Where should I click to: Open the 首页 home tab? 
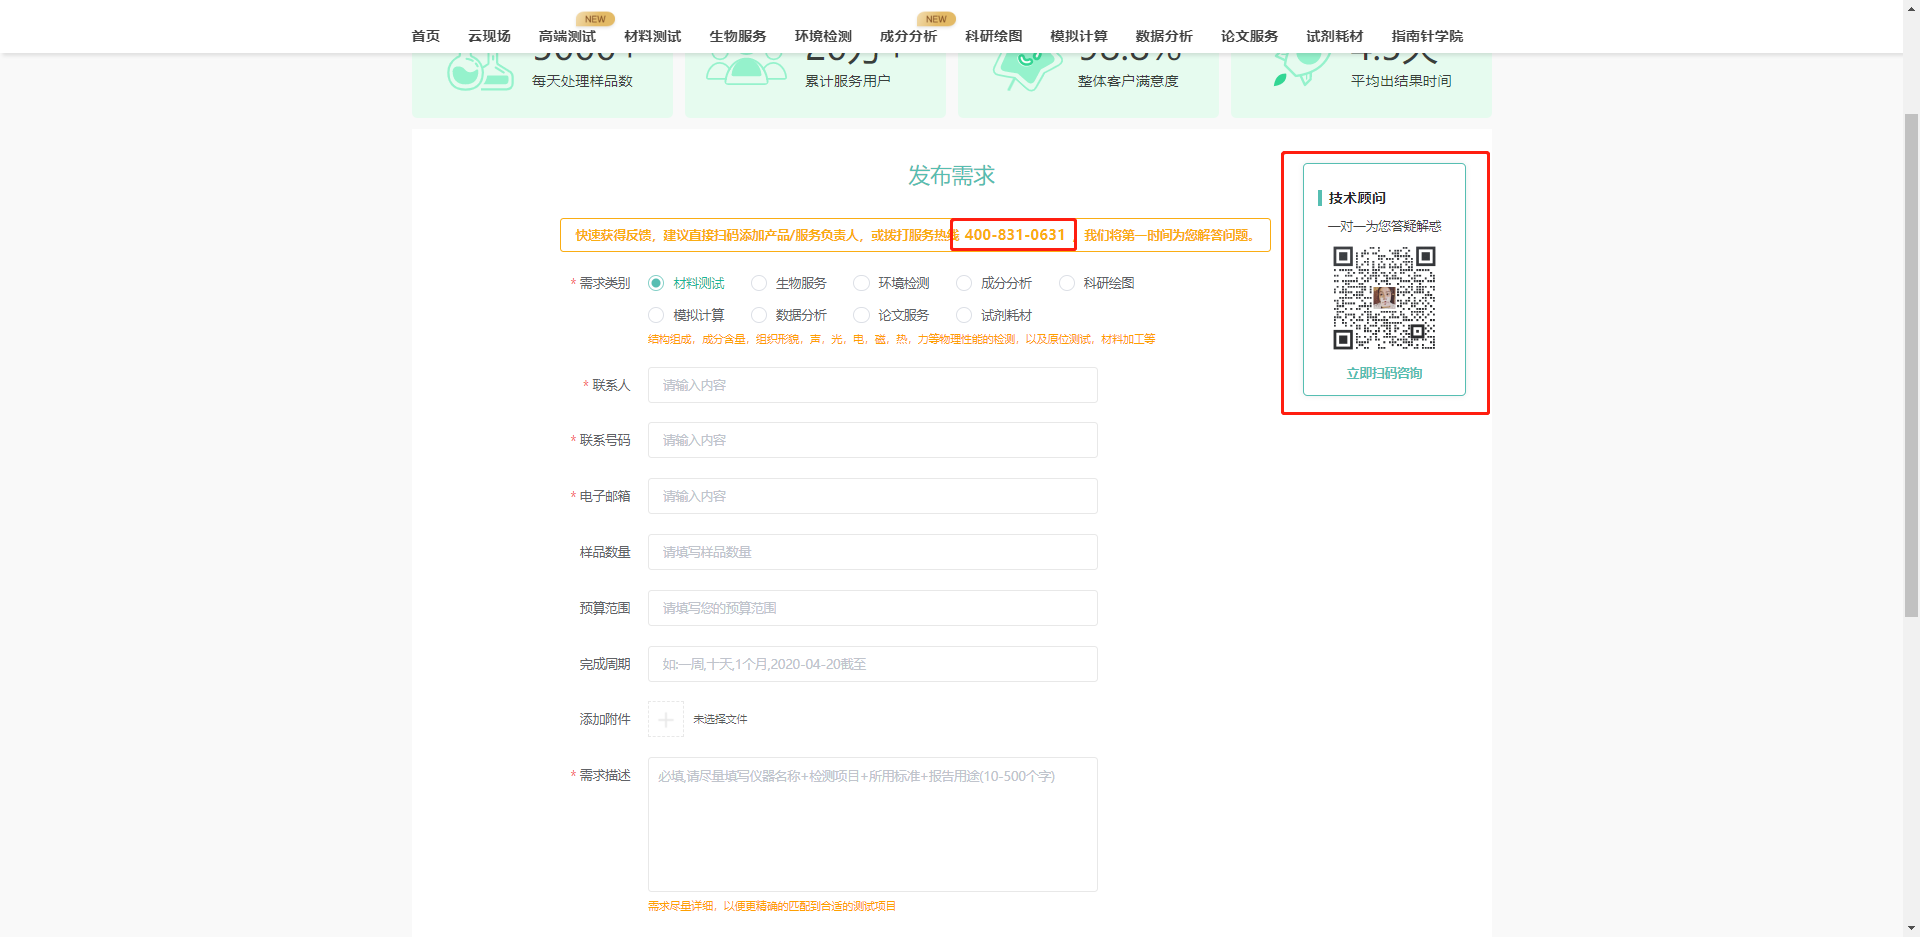tap(425, 36)
